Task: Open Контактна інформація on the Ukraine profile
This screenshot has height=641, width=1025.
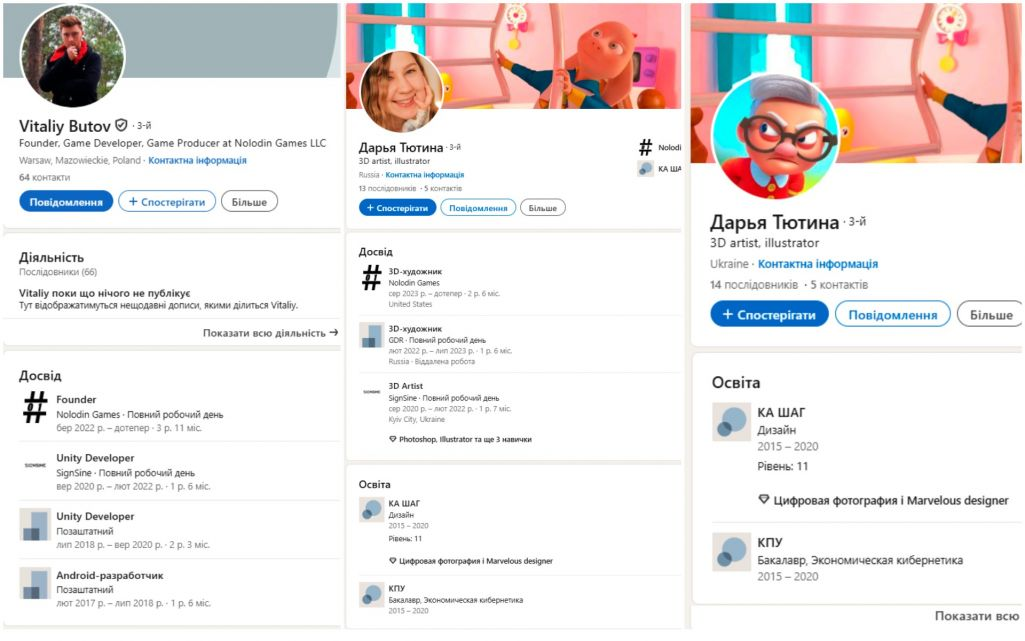Action: (x=818, y=264)
